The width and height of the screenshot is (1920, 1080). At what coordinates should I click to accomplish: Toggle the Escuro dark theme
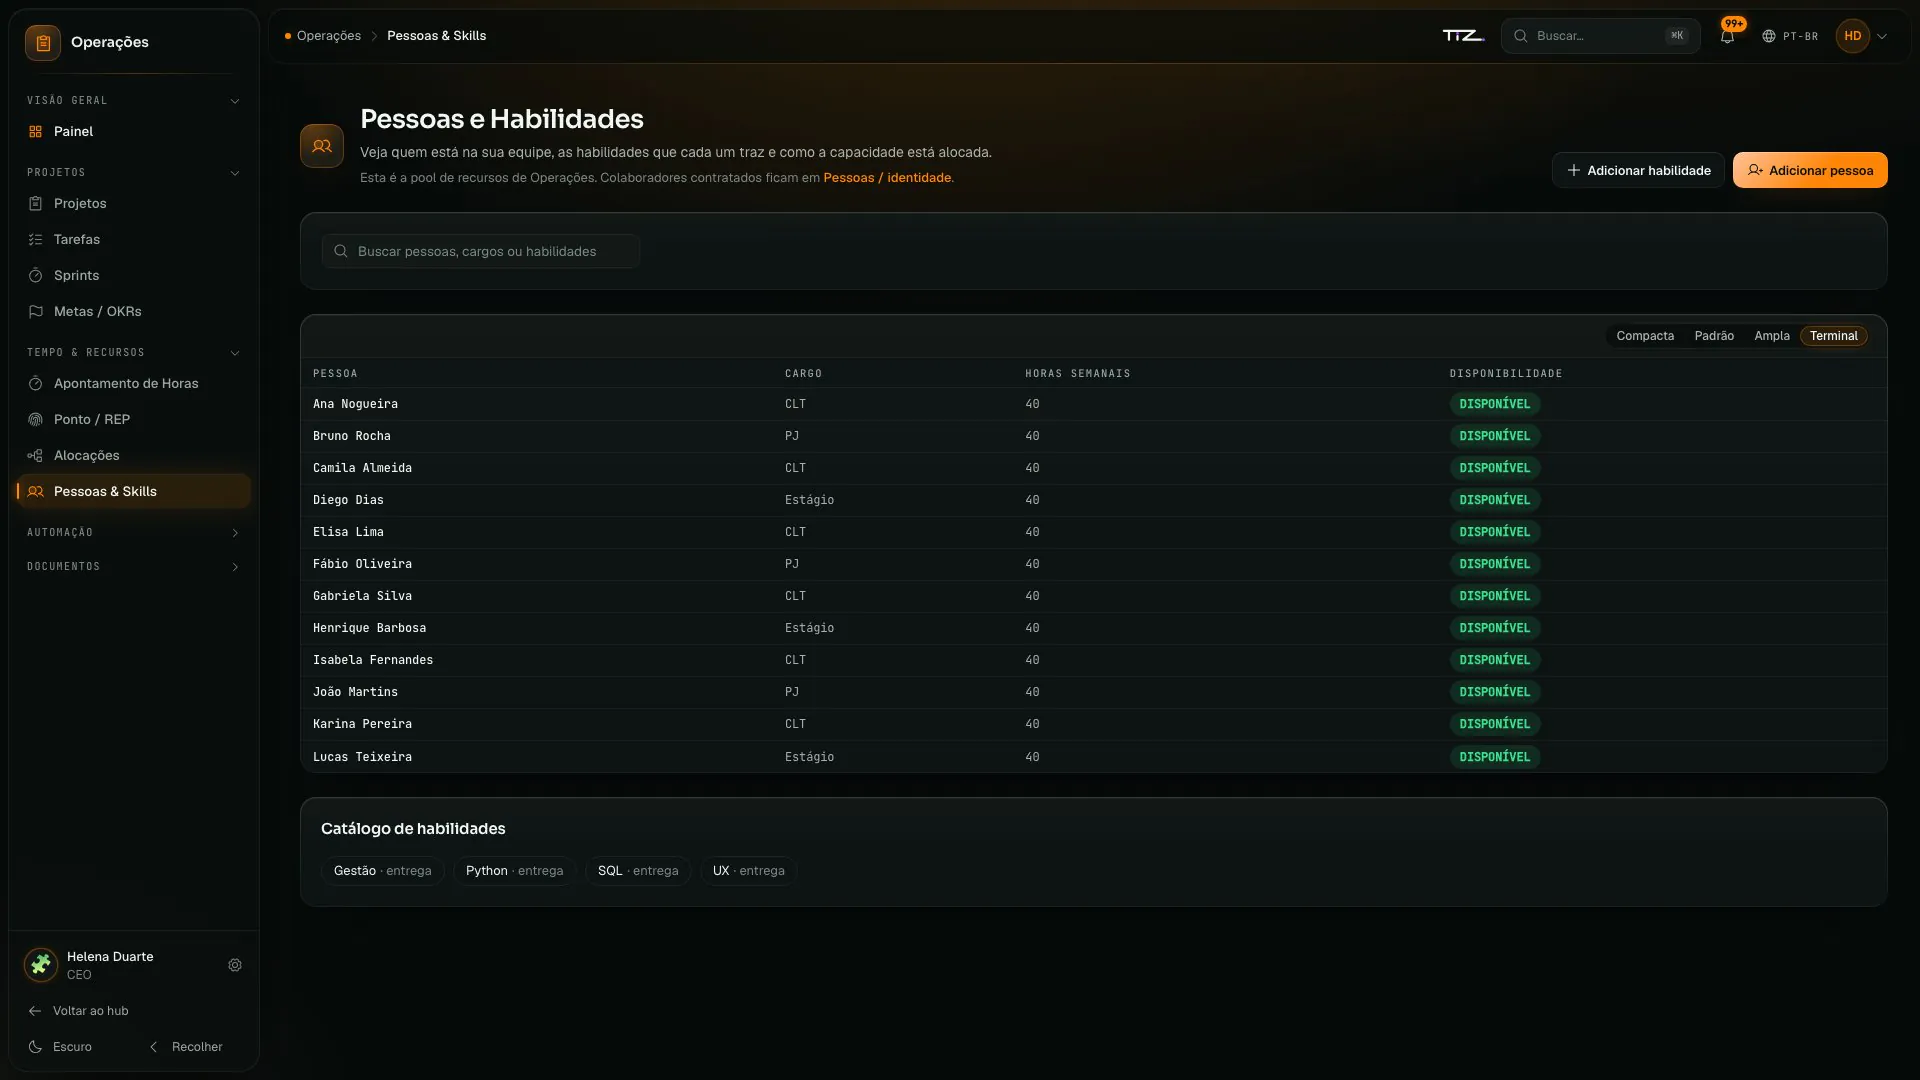(60, 1047)
